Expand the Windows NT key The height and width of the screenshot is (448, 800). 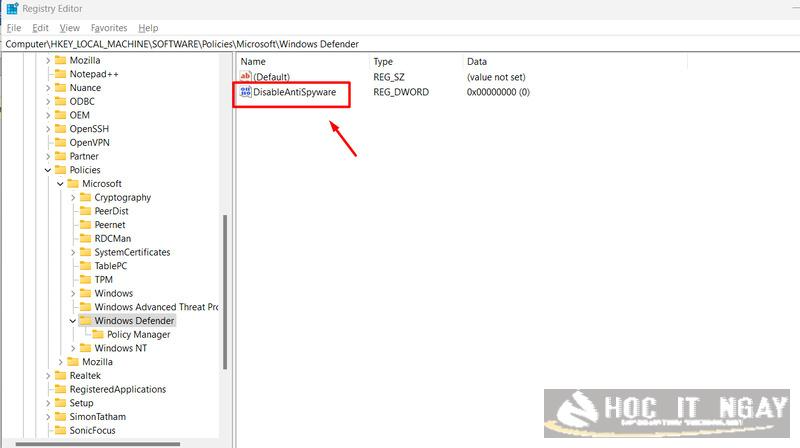point(73,348)
